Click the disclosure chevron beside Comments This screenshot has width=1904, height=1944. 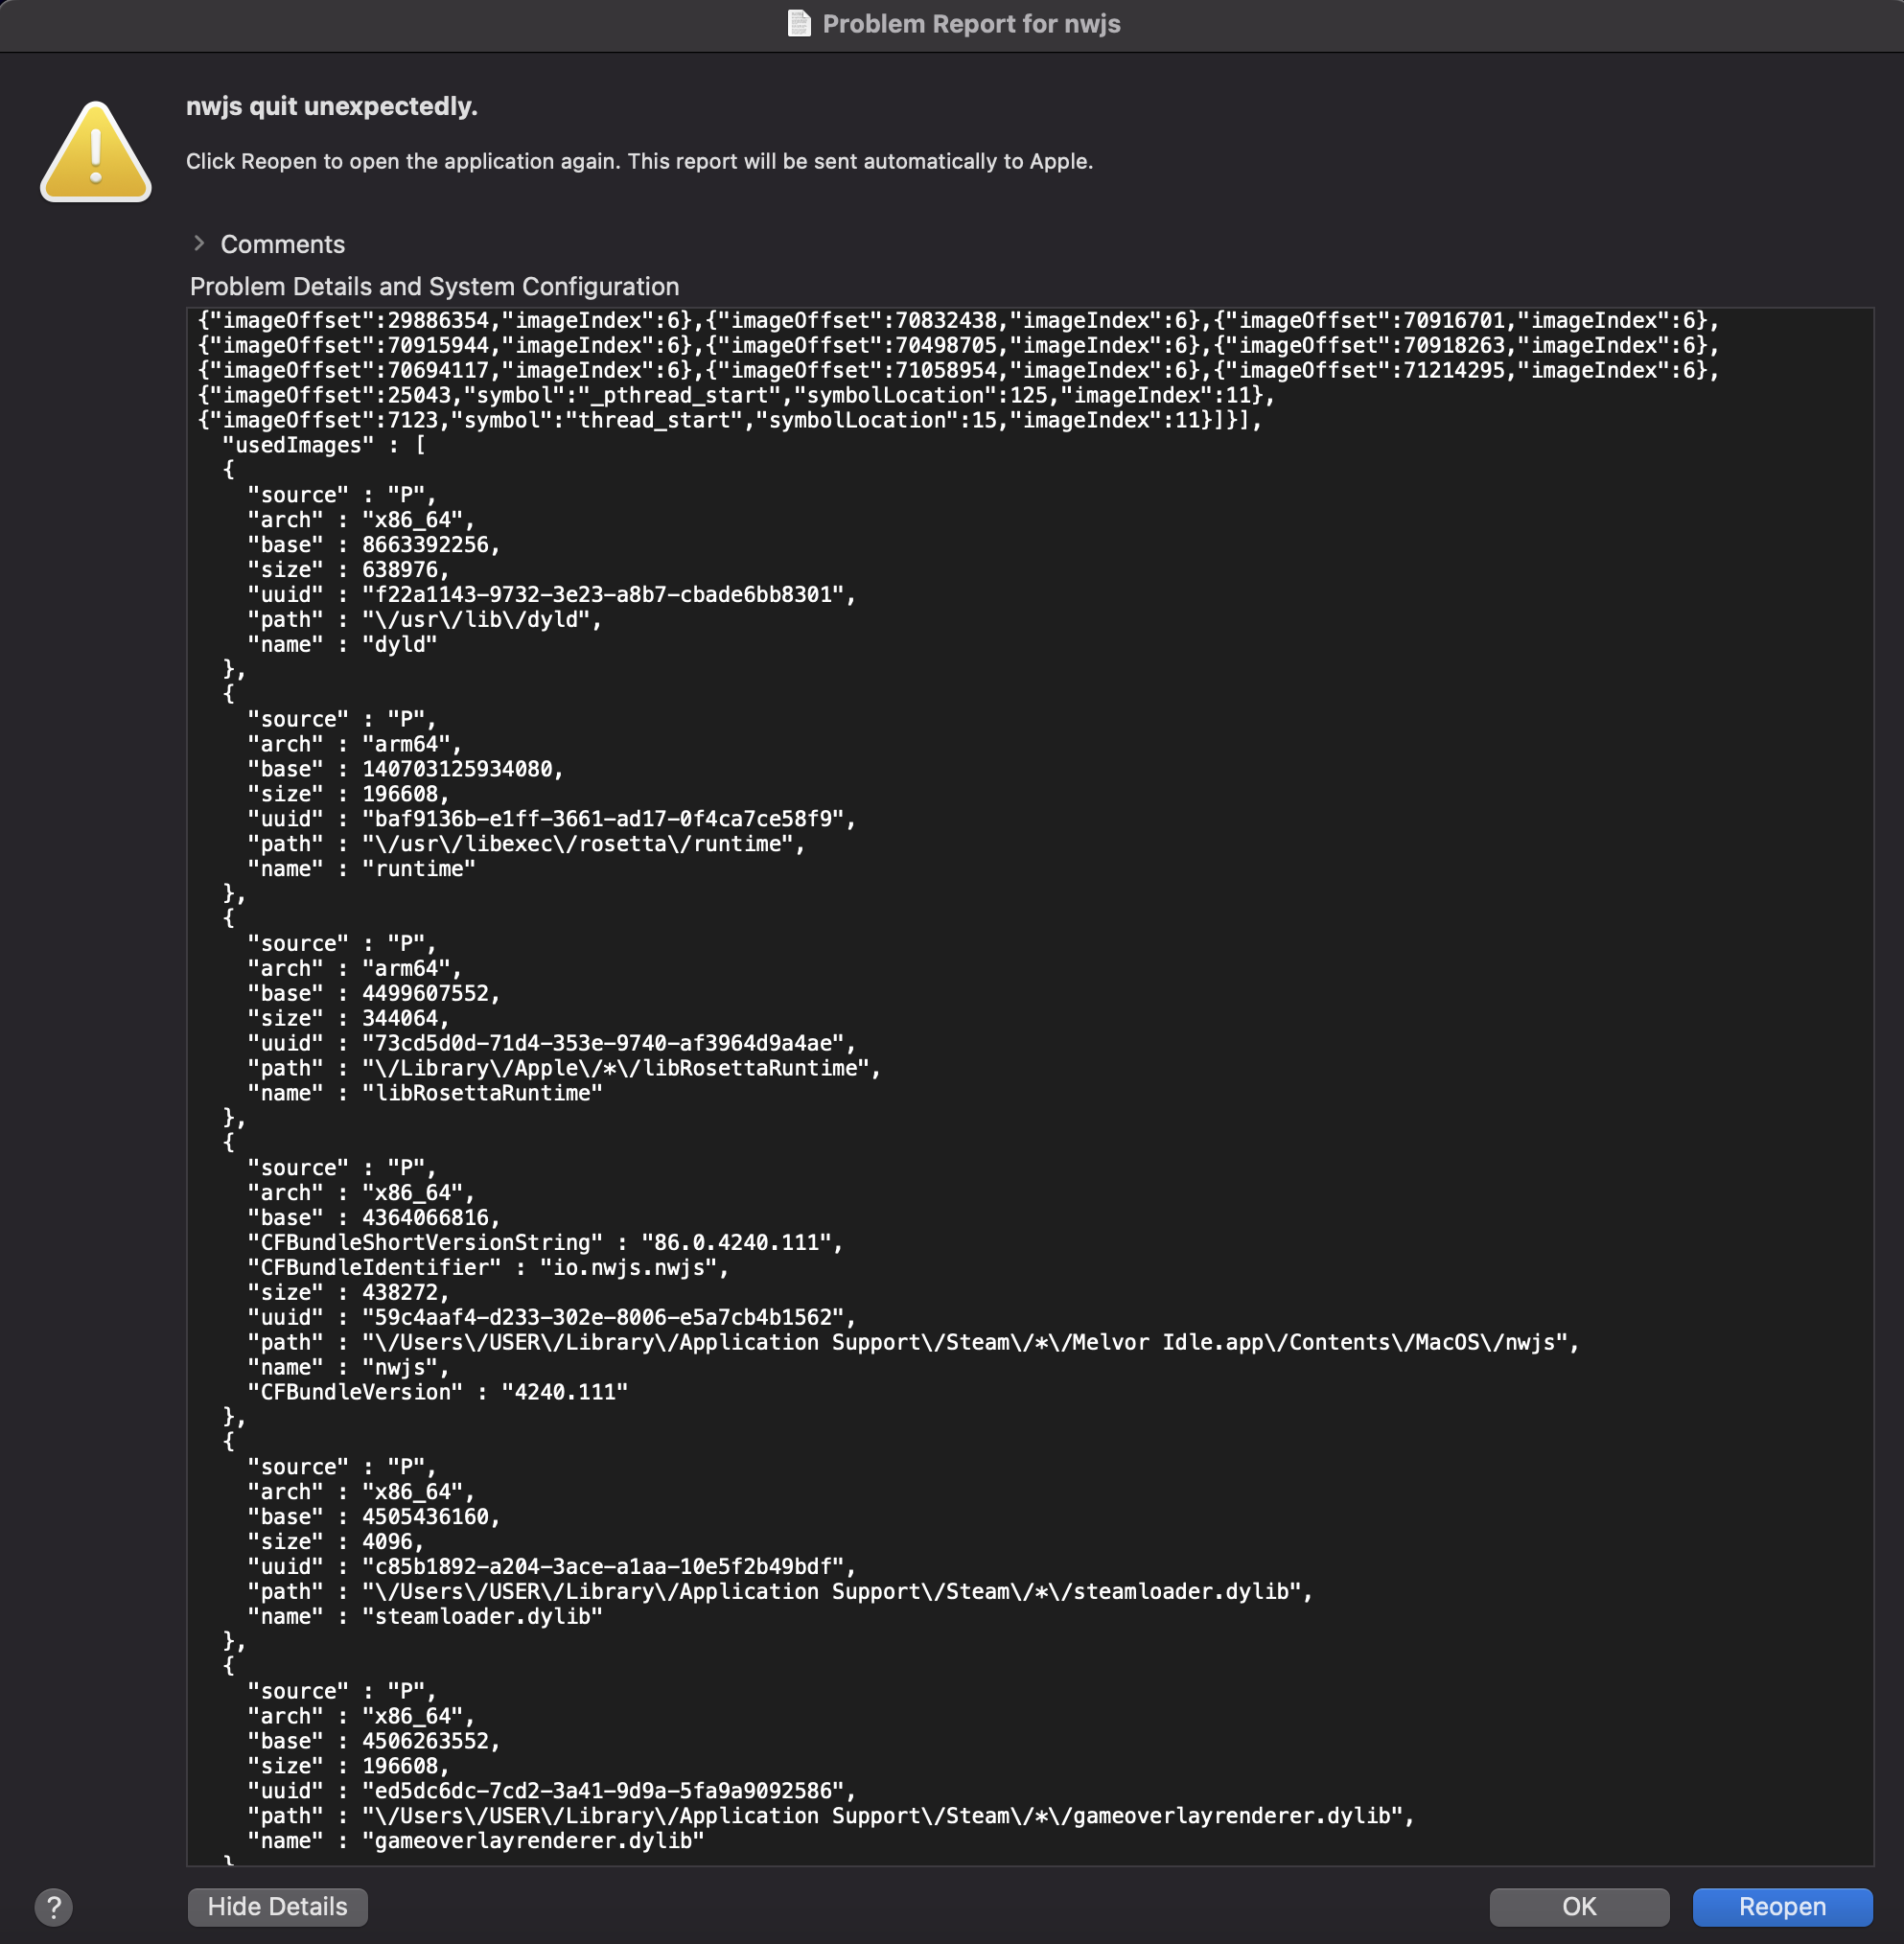click(x=199, y=243)
